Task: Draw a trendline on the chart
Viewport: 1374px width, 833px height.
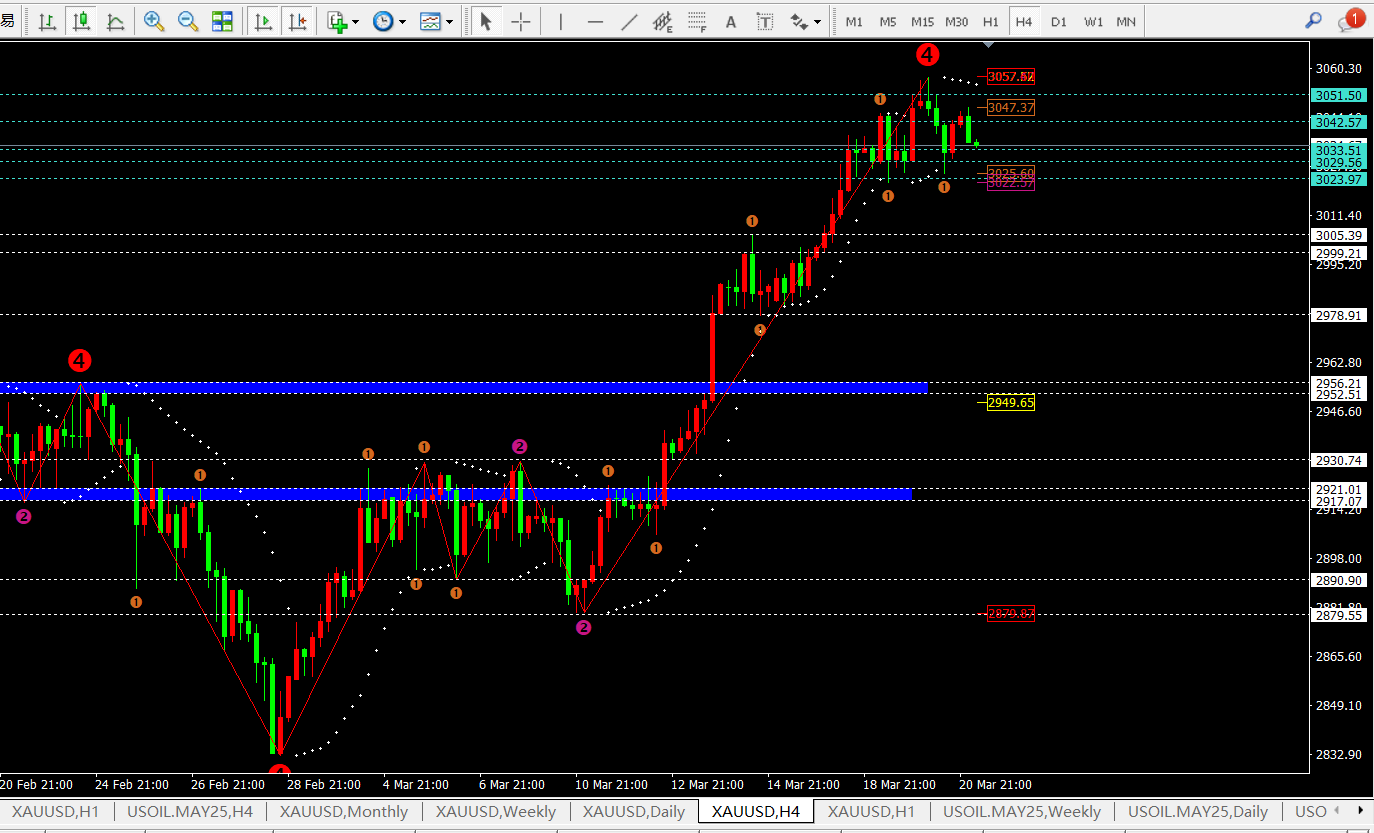Action: 629,21
